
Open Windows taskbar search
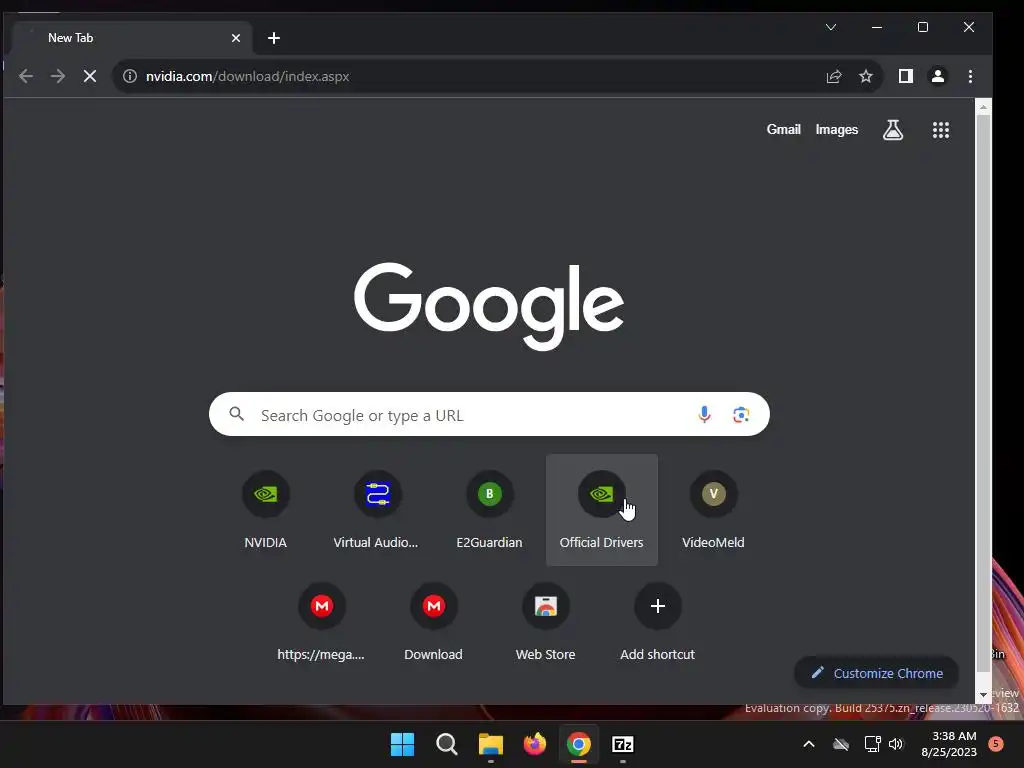[x=447, y=744]
